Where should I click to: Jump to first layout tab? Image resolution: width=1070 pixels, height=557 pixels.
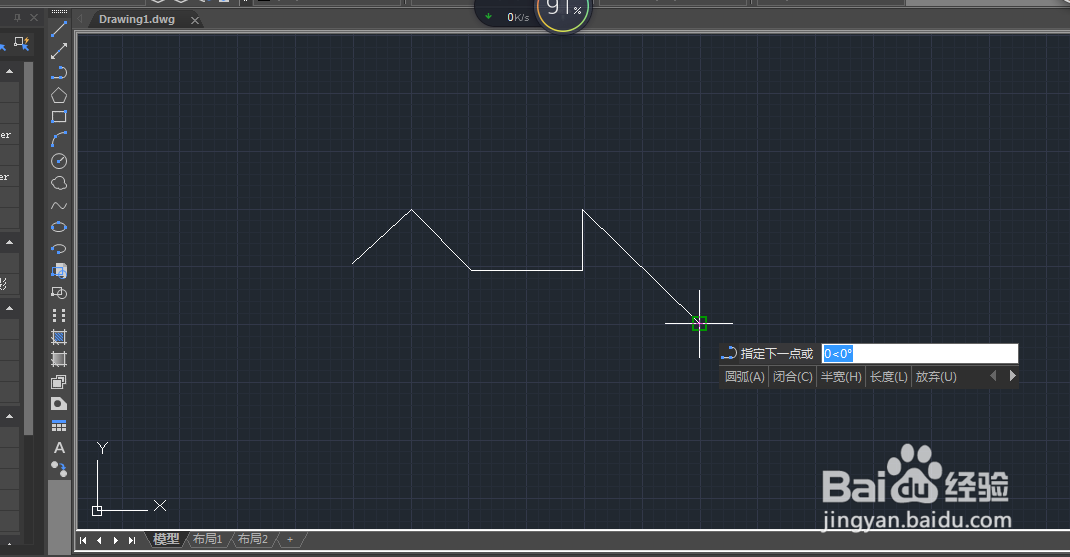pos(83,540)
